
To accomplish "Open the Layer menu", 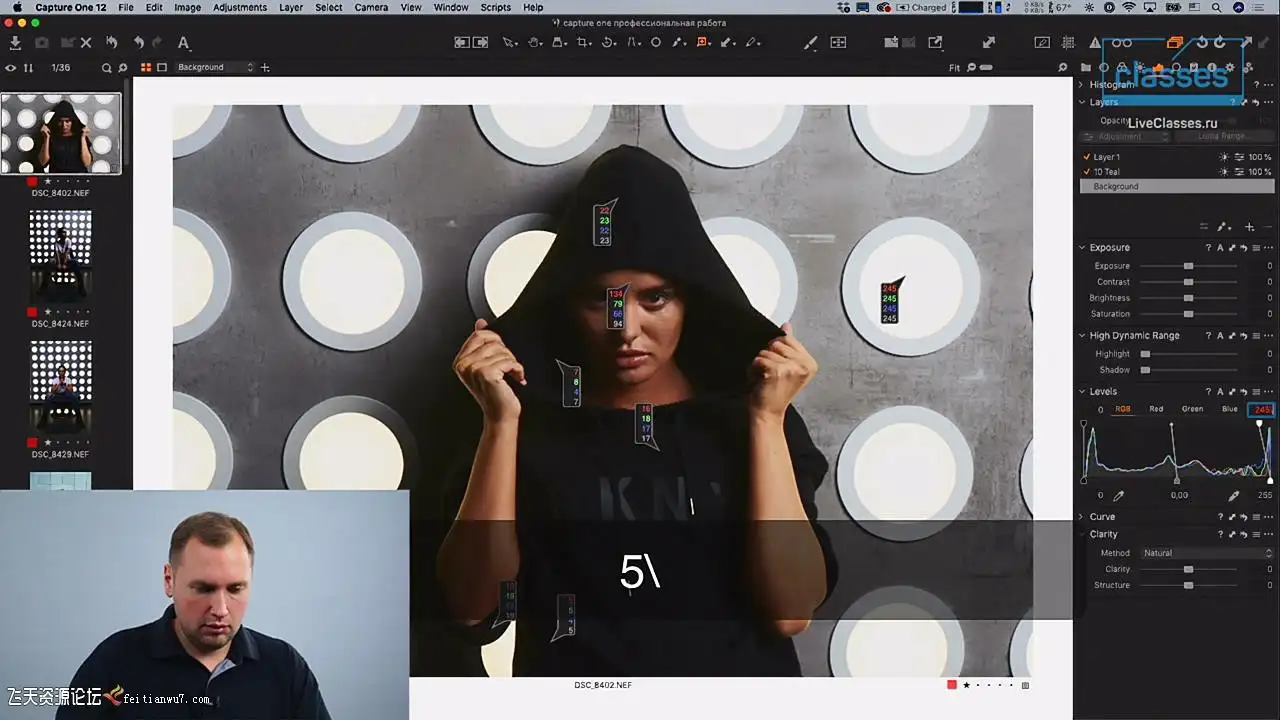I will [x=291, y=7].
